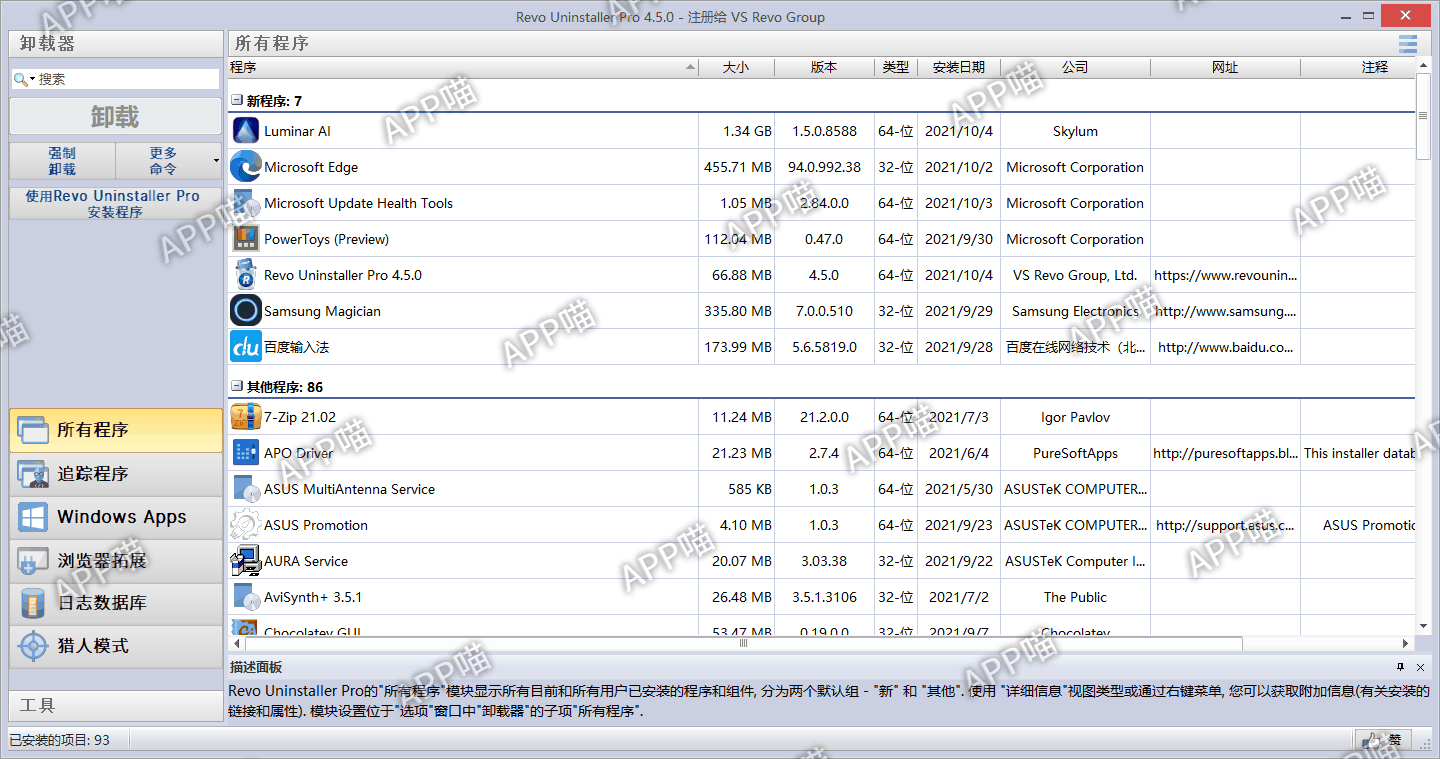Click the 卸载器 section header
The image size is (1440, 759).
point(116,44)
